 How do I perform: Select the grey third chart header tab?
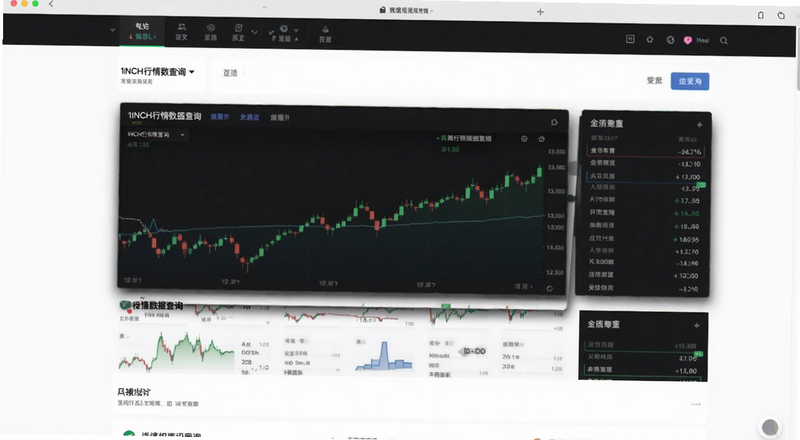[280, 117]
